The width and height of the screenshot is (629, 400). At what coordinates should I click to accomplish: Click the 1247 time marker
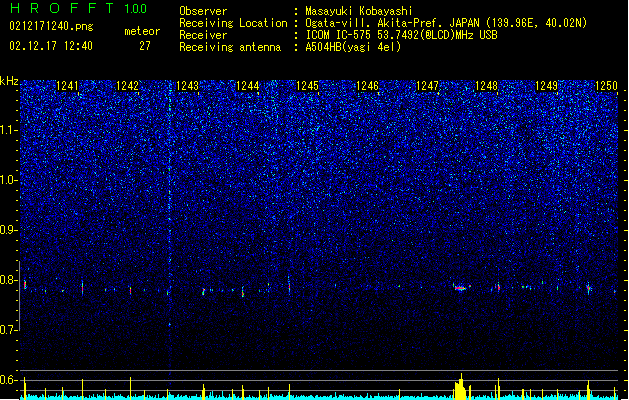(427, 86)
